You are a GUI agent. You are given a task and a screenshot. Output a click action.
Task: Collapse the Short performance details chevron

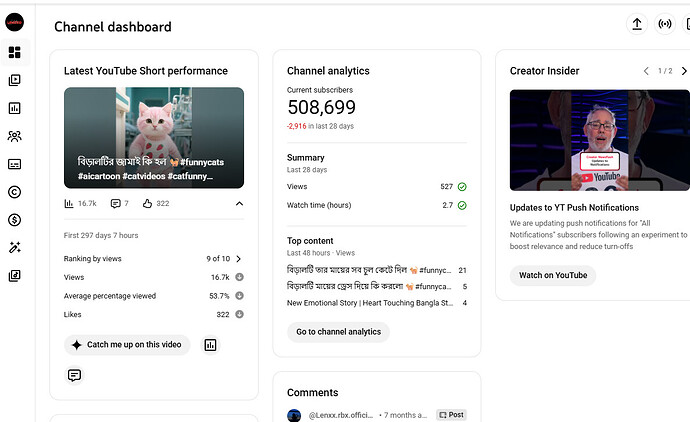click(x=239, y=203)
